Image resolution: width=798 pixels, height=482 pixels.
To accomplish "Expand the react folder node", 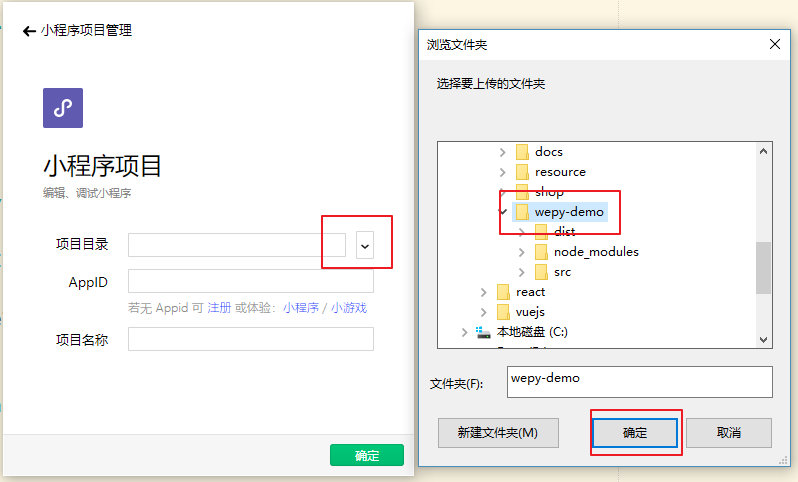I will tap(483, 292).
